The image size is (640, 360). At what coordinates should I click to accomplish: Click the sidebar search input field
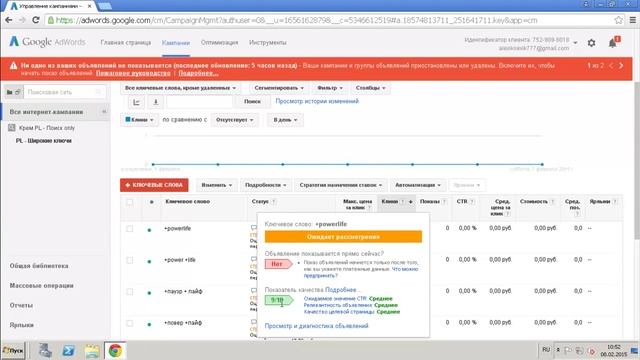coord(65,92)
